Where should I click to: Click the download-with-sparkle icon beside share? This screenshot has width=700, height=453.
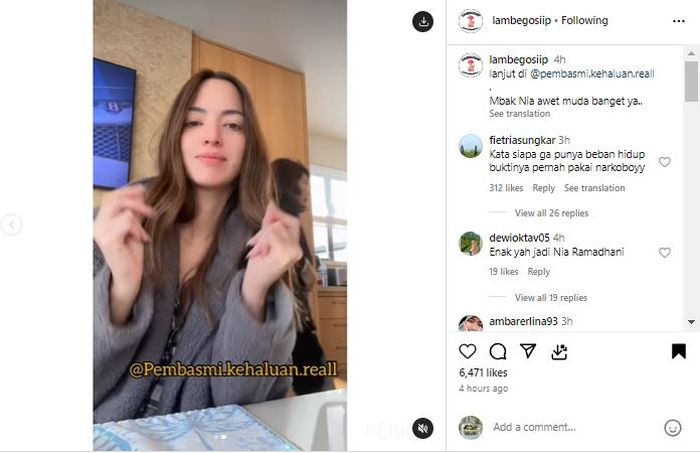[559, 352]
